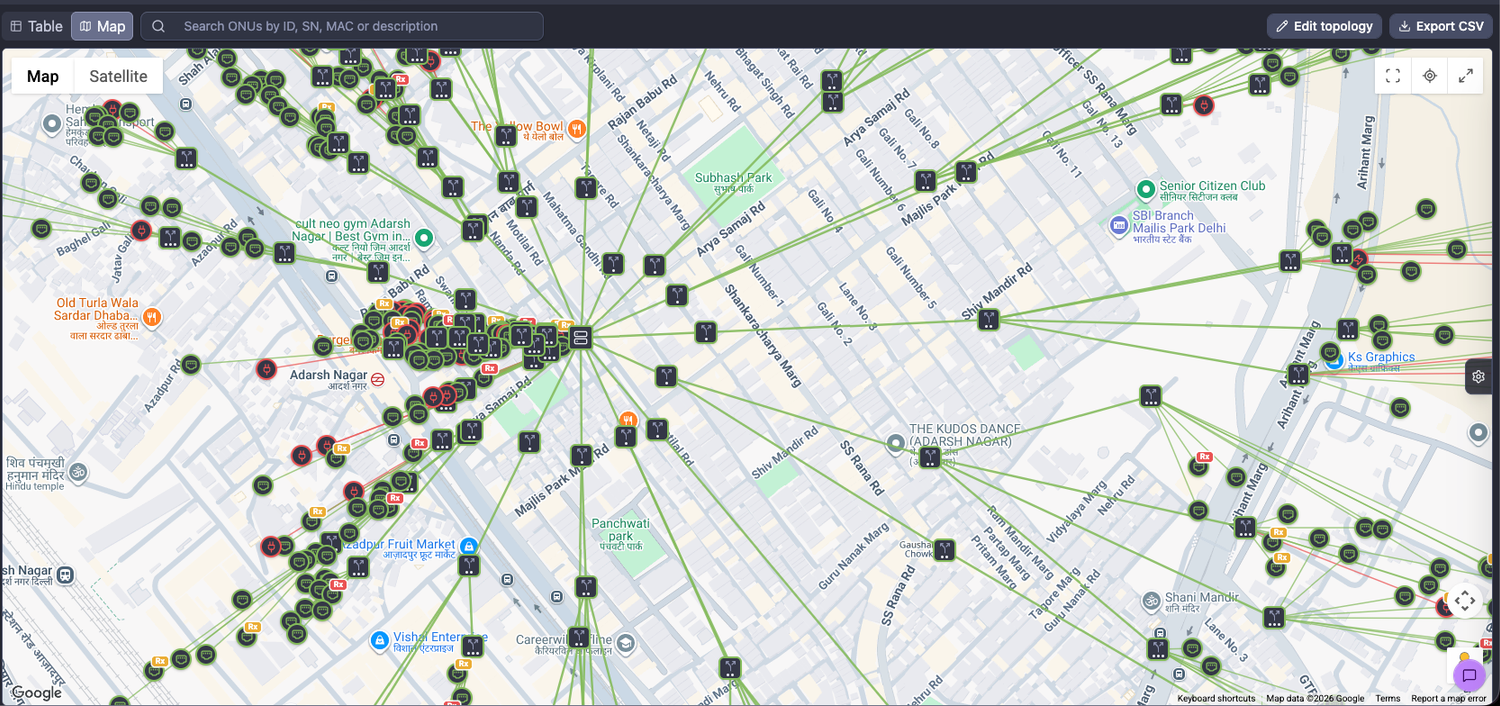Click the Careerwill education pin
The image size is (1500, 706).
[626, 643]
